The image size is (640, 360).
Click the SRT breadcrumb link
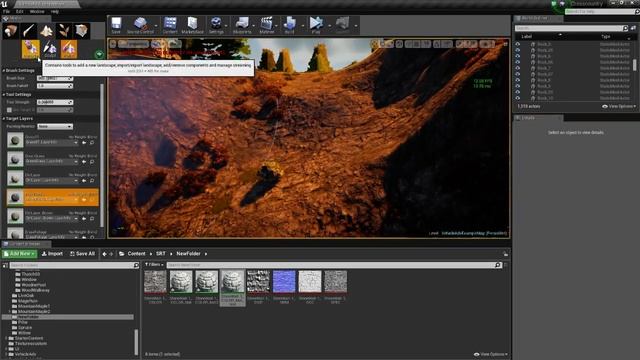161,254
